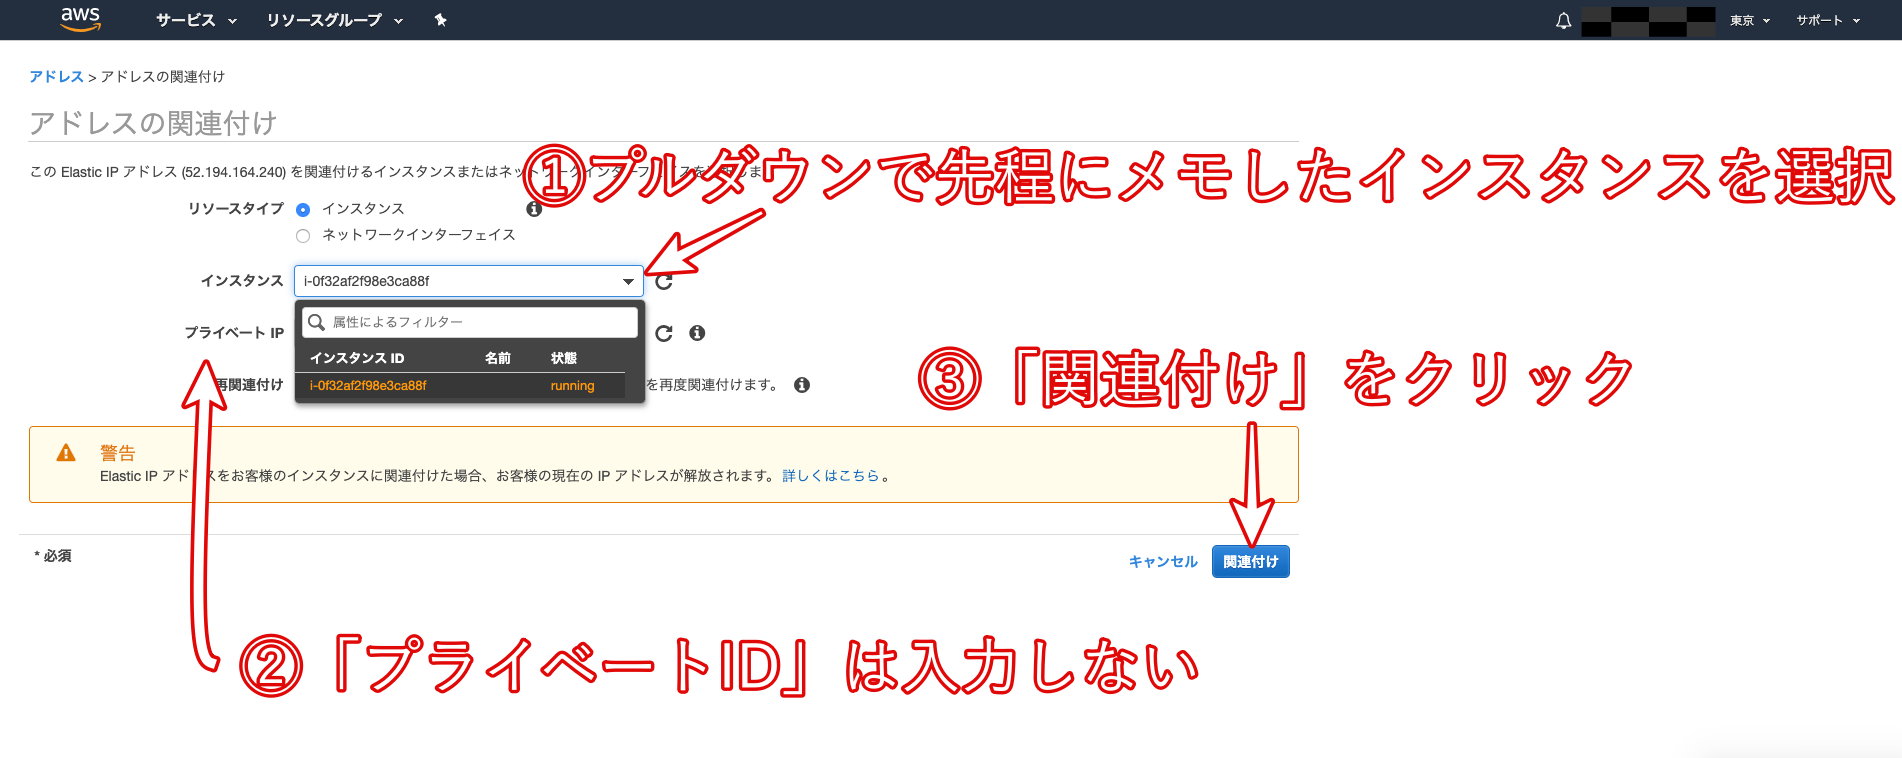Open the サポート menu
The width and height of the screenshot is (1902, 758).
1828,20
